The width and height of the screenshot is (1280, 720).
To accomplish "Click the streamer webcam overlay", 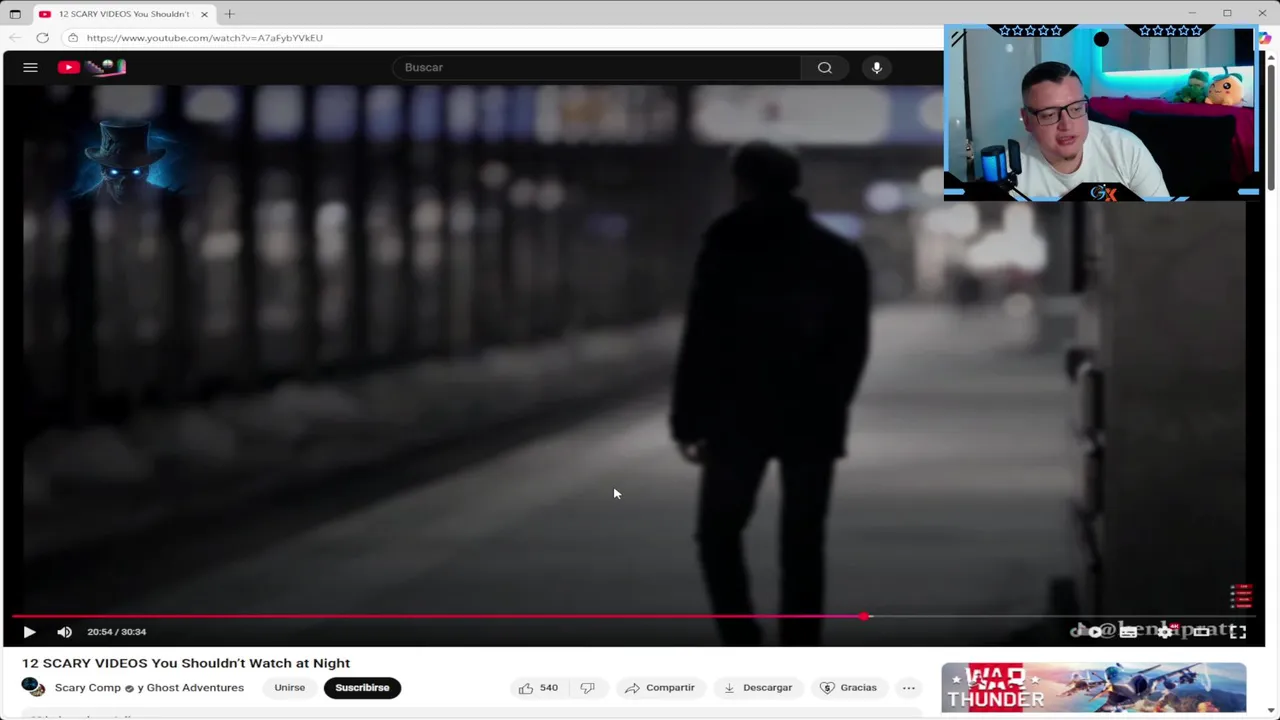I will pyautogui.click(x=1101, y=113).
